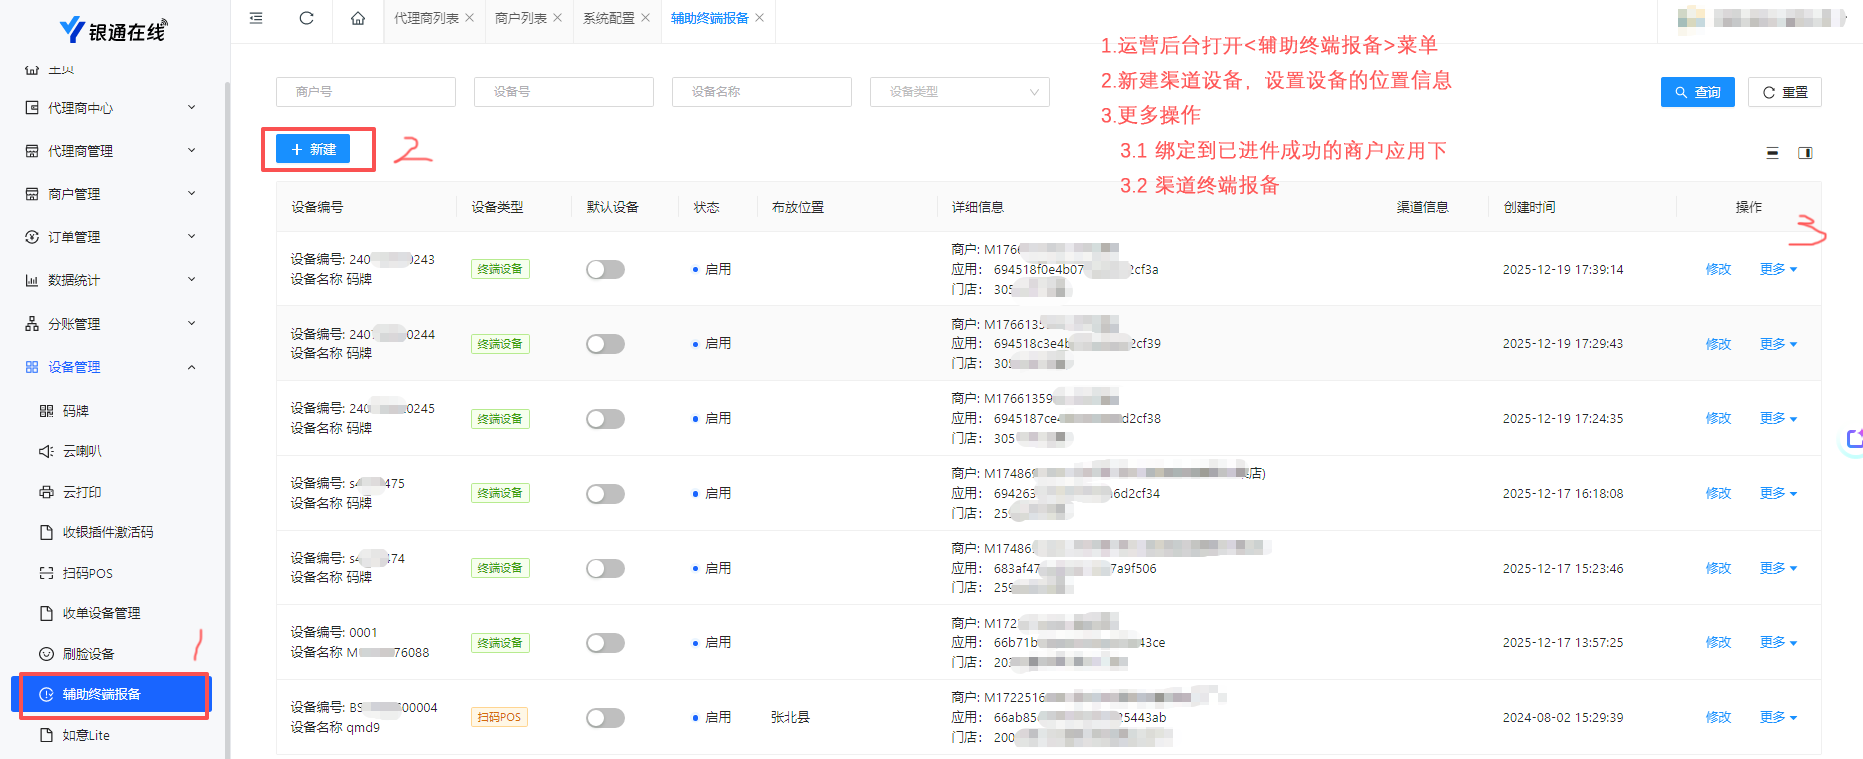Open the 设备类型 dropdown filter

tap(959, 92)
